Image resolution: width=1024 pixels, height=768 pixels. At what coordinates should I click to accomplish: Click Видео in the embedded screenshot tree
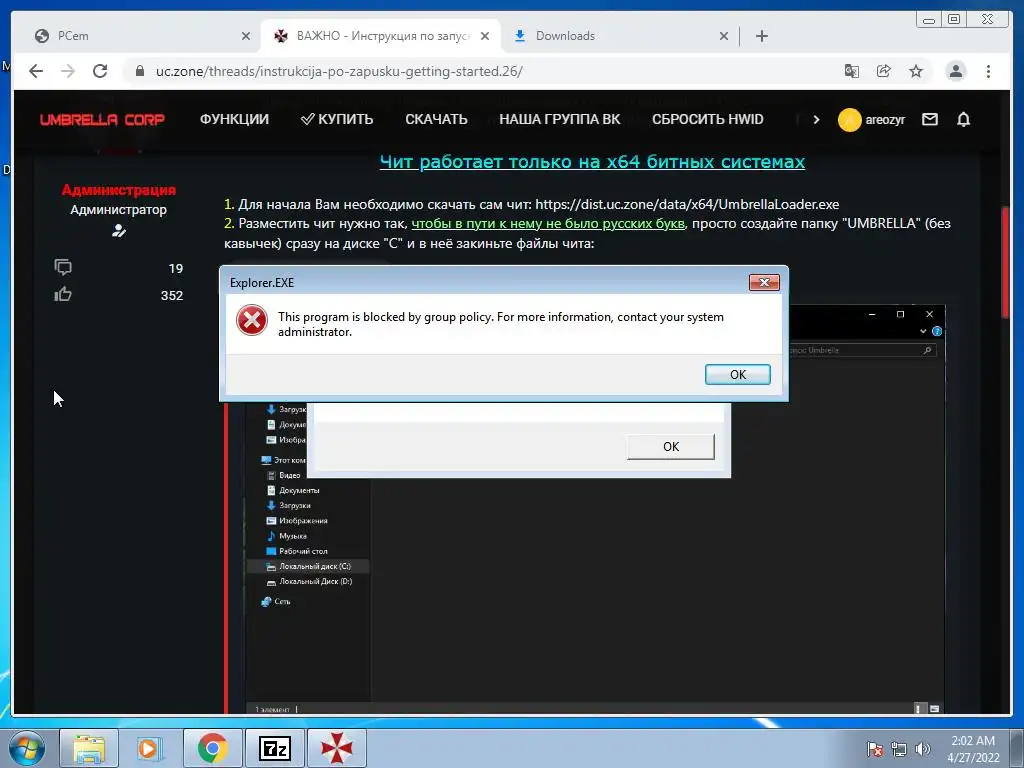click(283, 475)
